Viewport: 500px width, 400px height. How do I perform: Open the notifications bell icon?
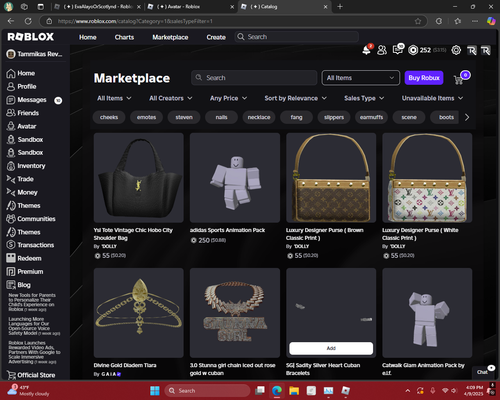[366, 50]
